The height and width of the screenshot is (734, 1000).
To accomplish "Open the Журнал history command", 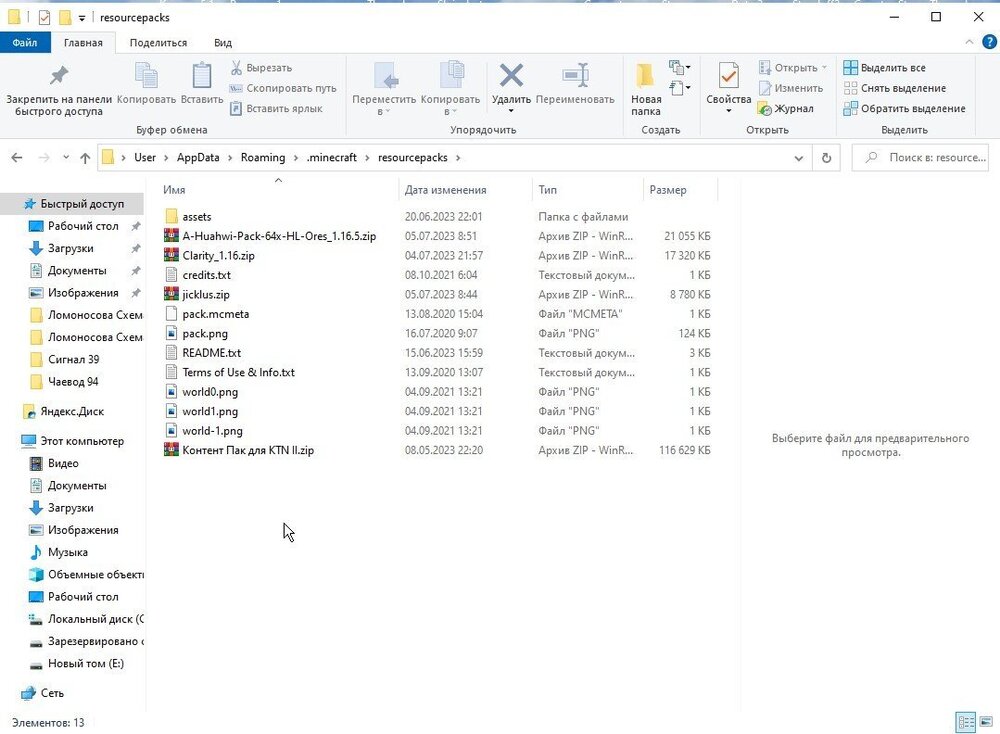I will click(786, 108).
